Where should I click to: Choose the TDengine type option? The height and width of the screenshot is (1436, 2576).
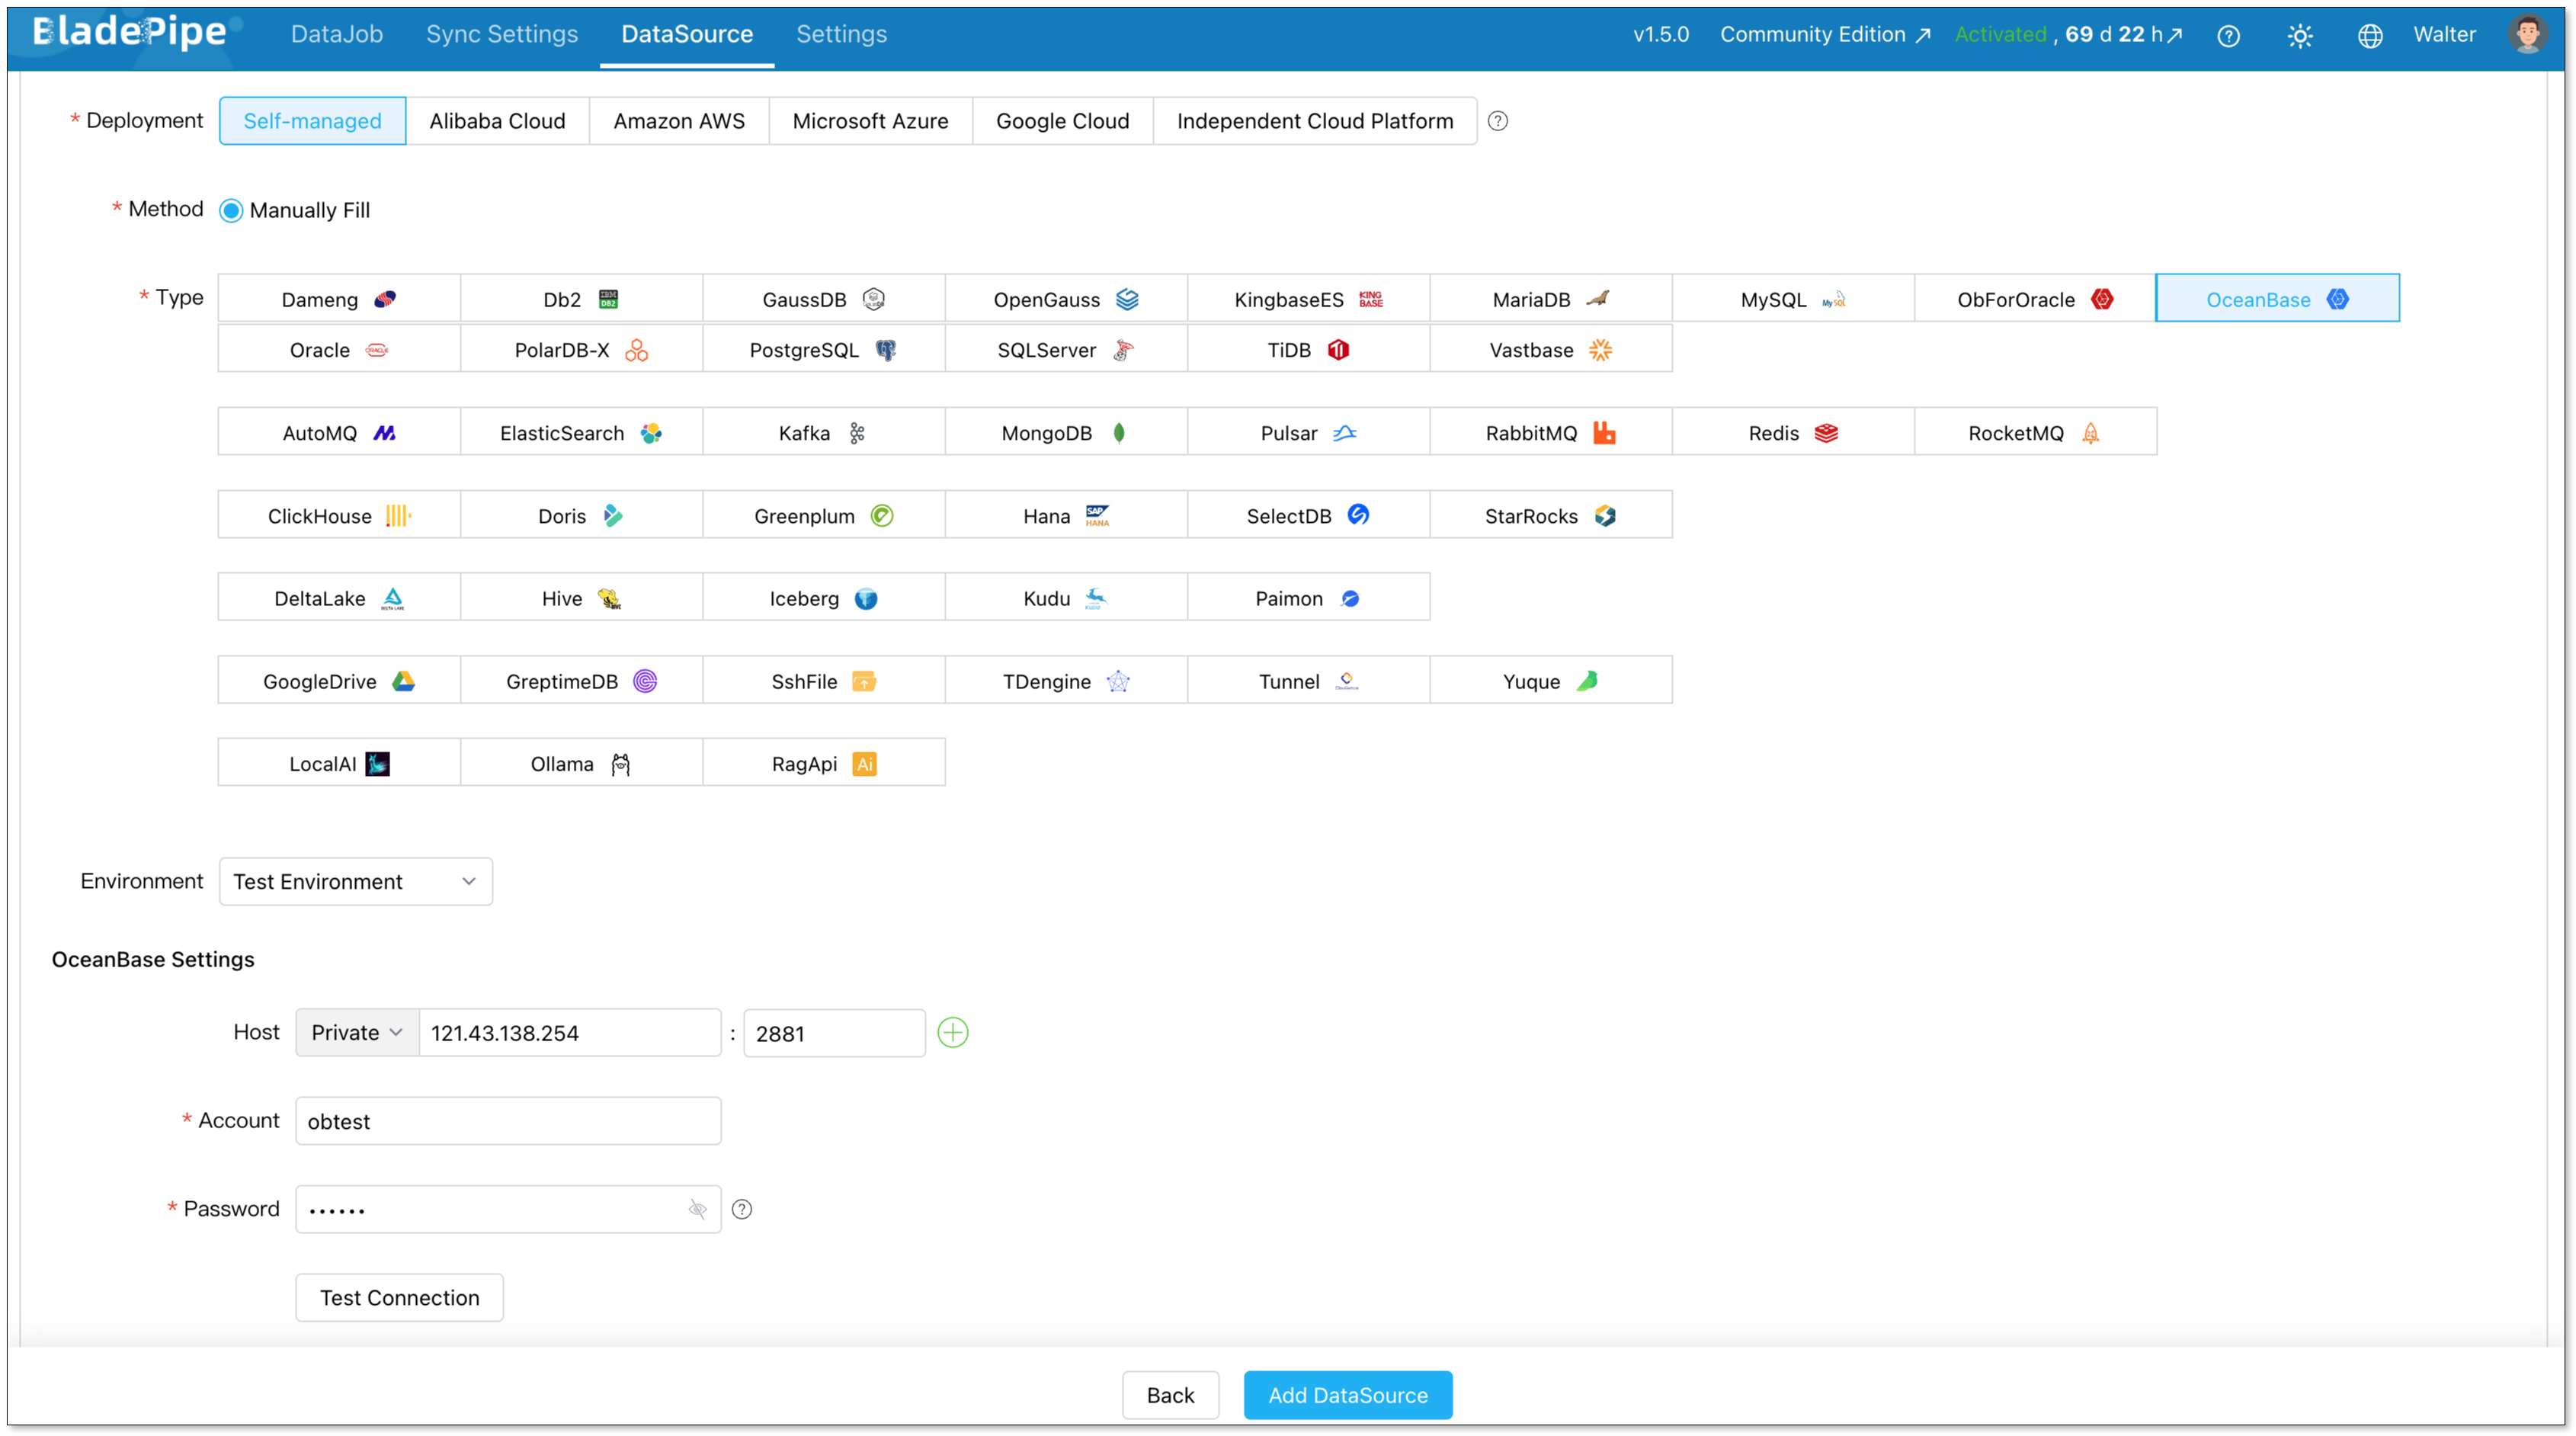1066,680
